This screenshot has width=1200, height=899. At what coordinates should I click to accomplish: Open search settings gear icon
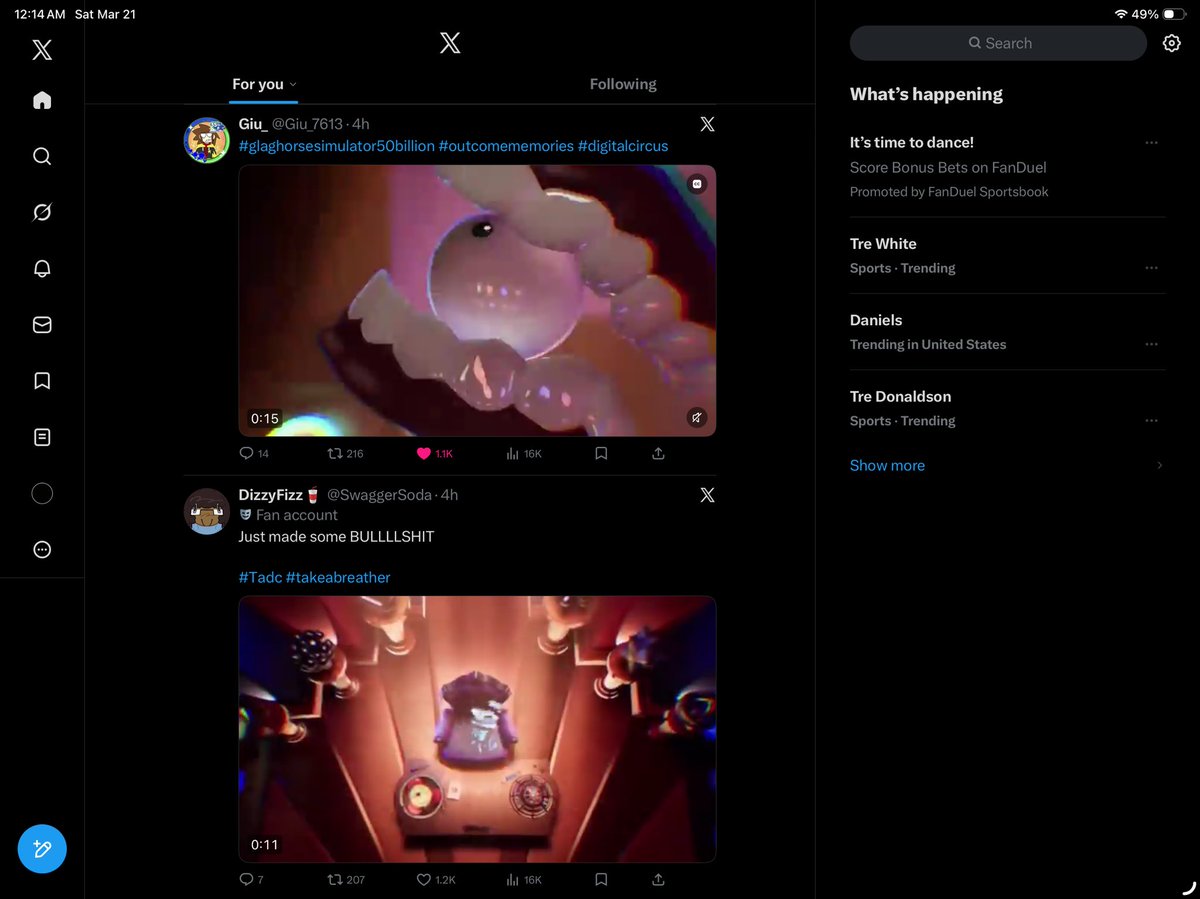tap(1171, 43)
